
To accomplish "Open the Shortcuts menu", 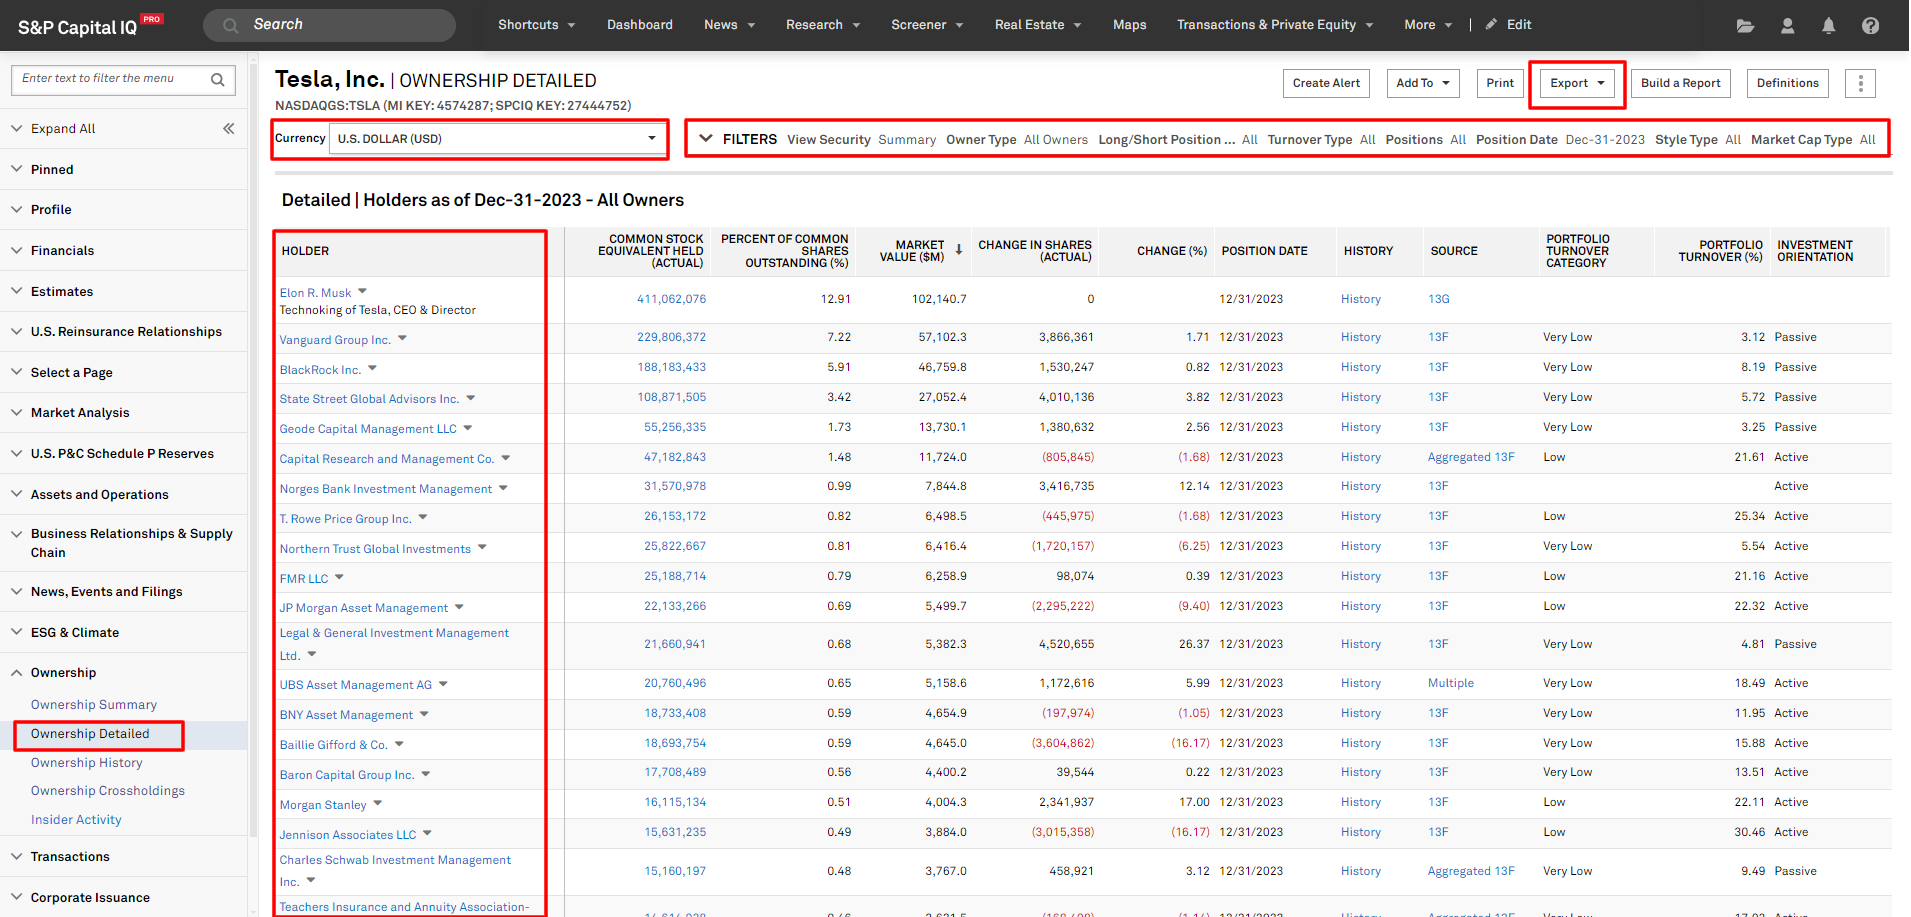I will tap(537, 25).
